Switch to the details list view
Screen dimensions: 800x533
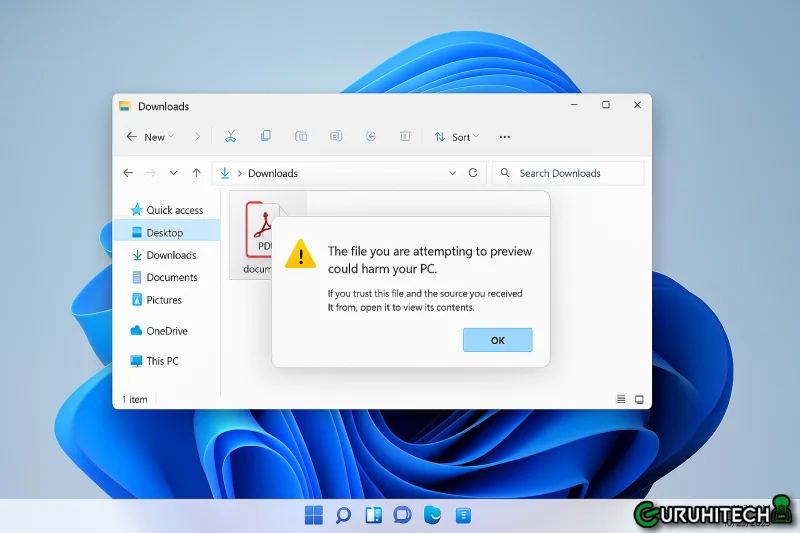(621, 399)
